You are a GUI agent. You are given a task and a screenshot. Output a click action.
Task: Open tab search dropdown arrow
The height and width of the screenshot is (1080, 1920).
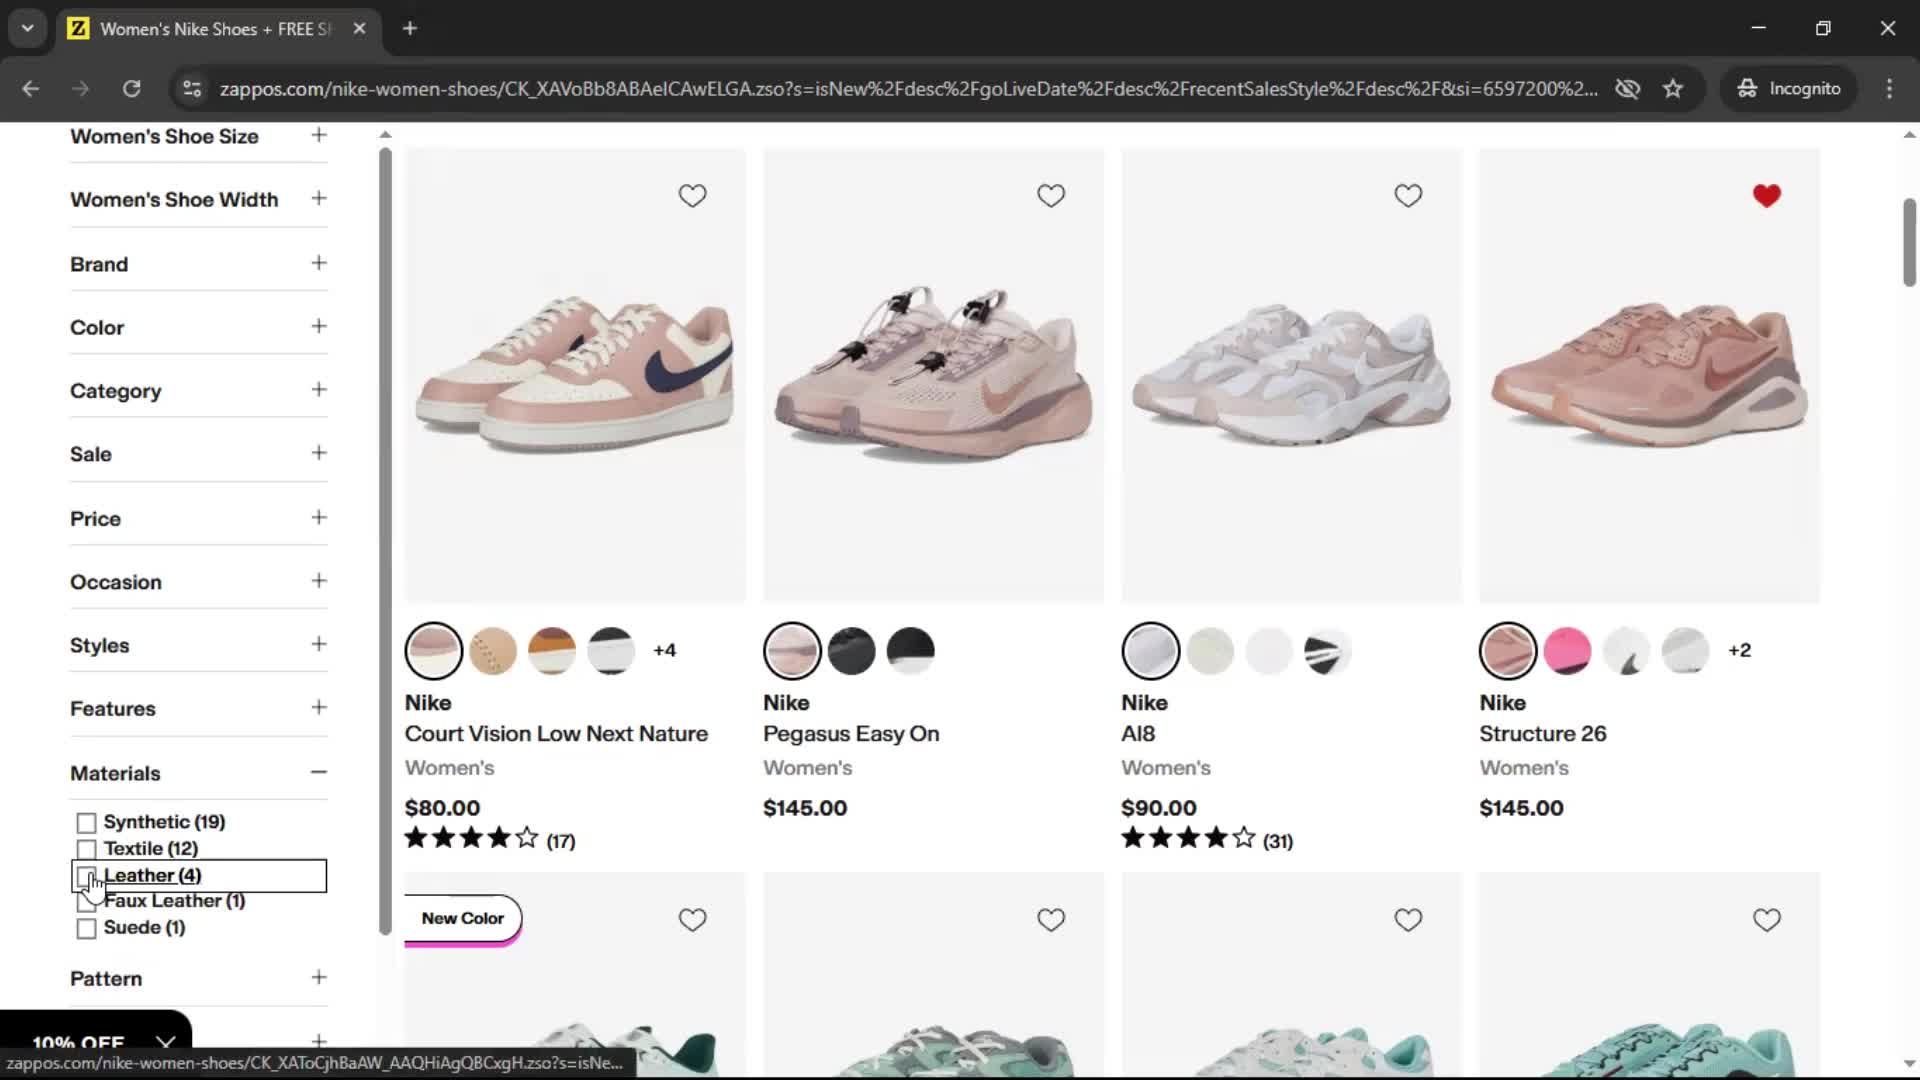click(x=28, y=28)
